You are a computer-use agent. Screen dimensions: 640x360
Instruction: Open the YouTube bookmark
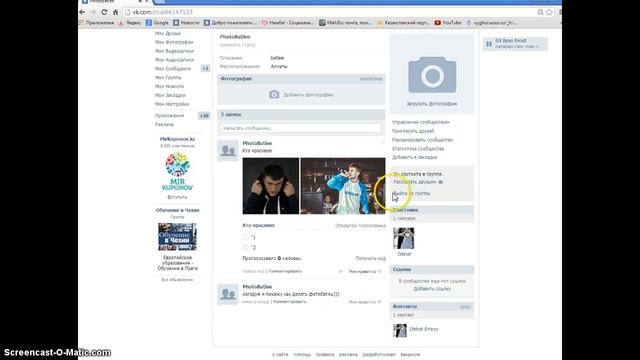tap(448, 23)
